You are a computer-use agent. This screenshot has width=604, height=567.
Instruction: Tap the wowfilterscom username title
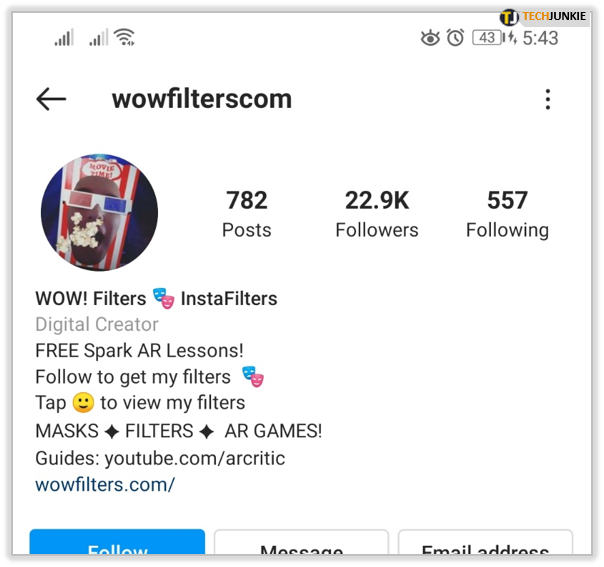202,99
